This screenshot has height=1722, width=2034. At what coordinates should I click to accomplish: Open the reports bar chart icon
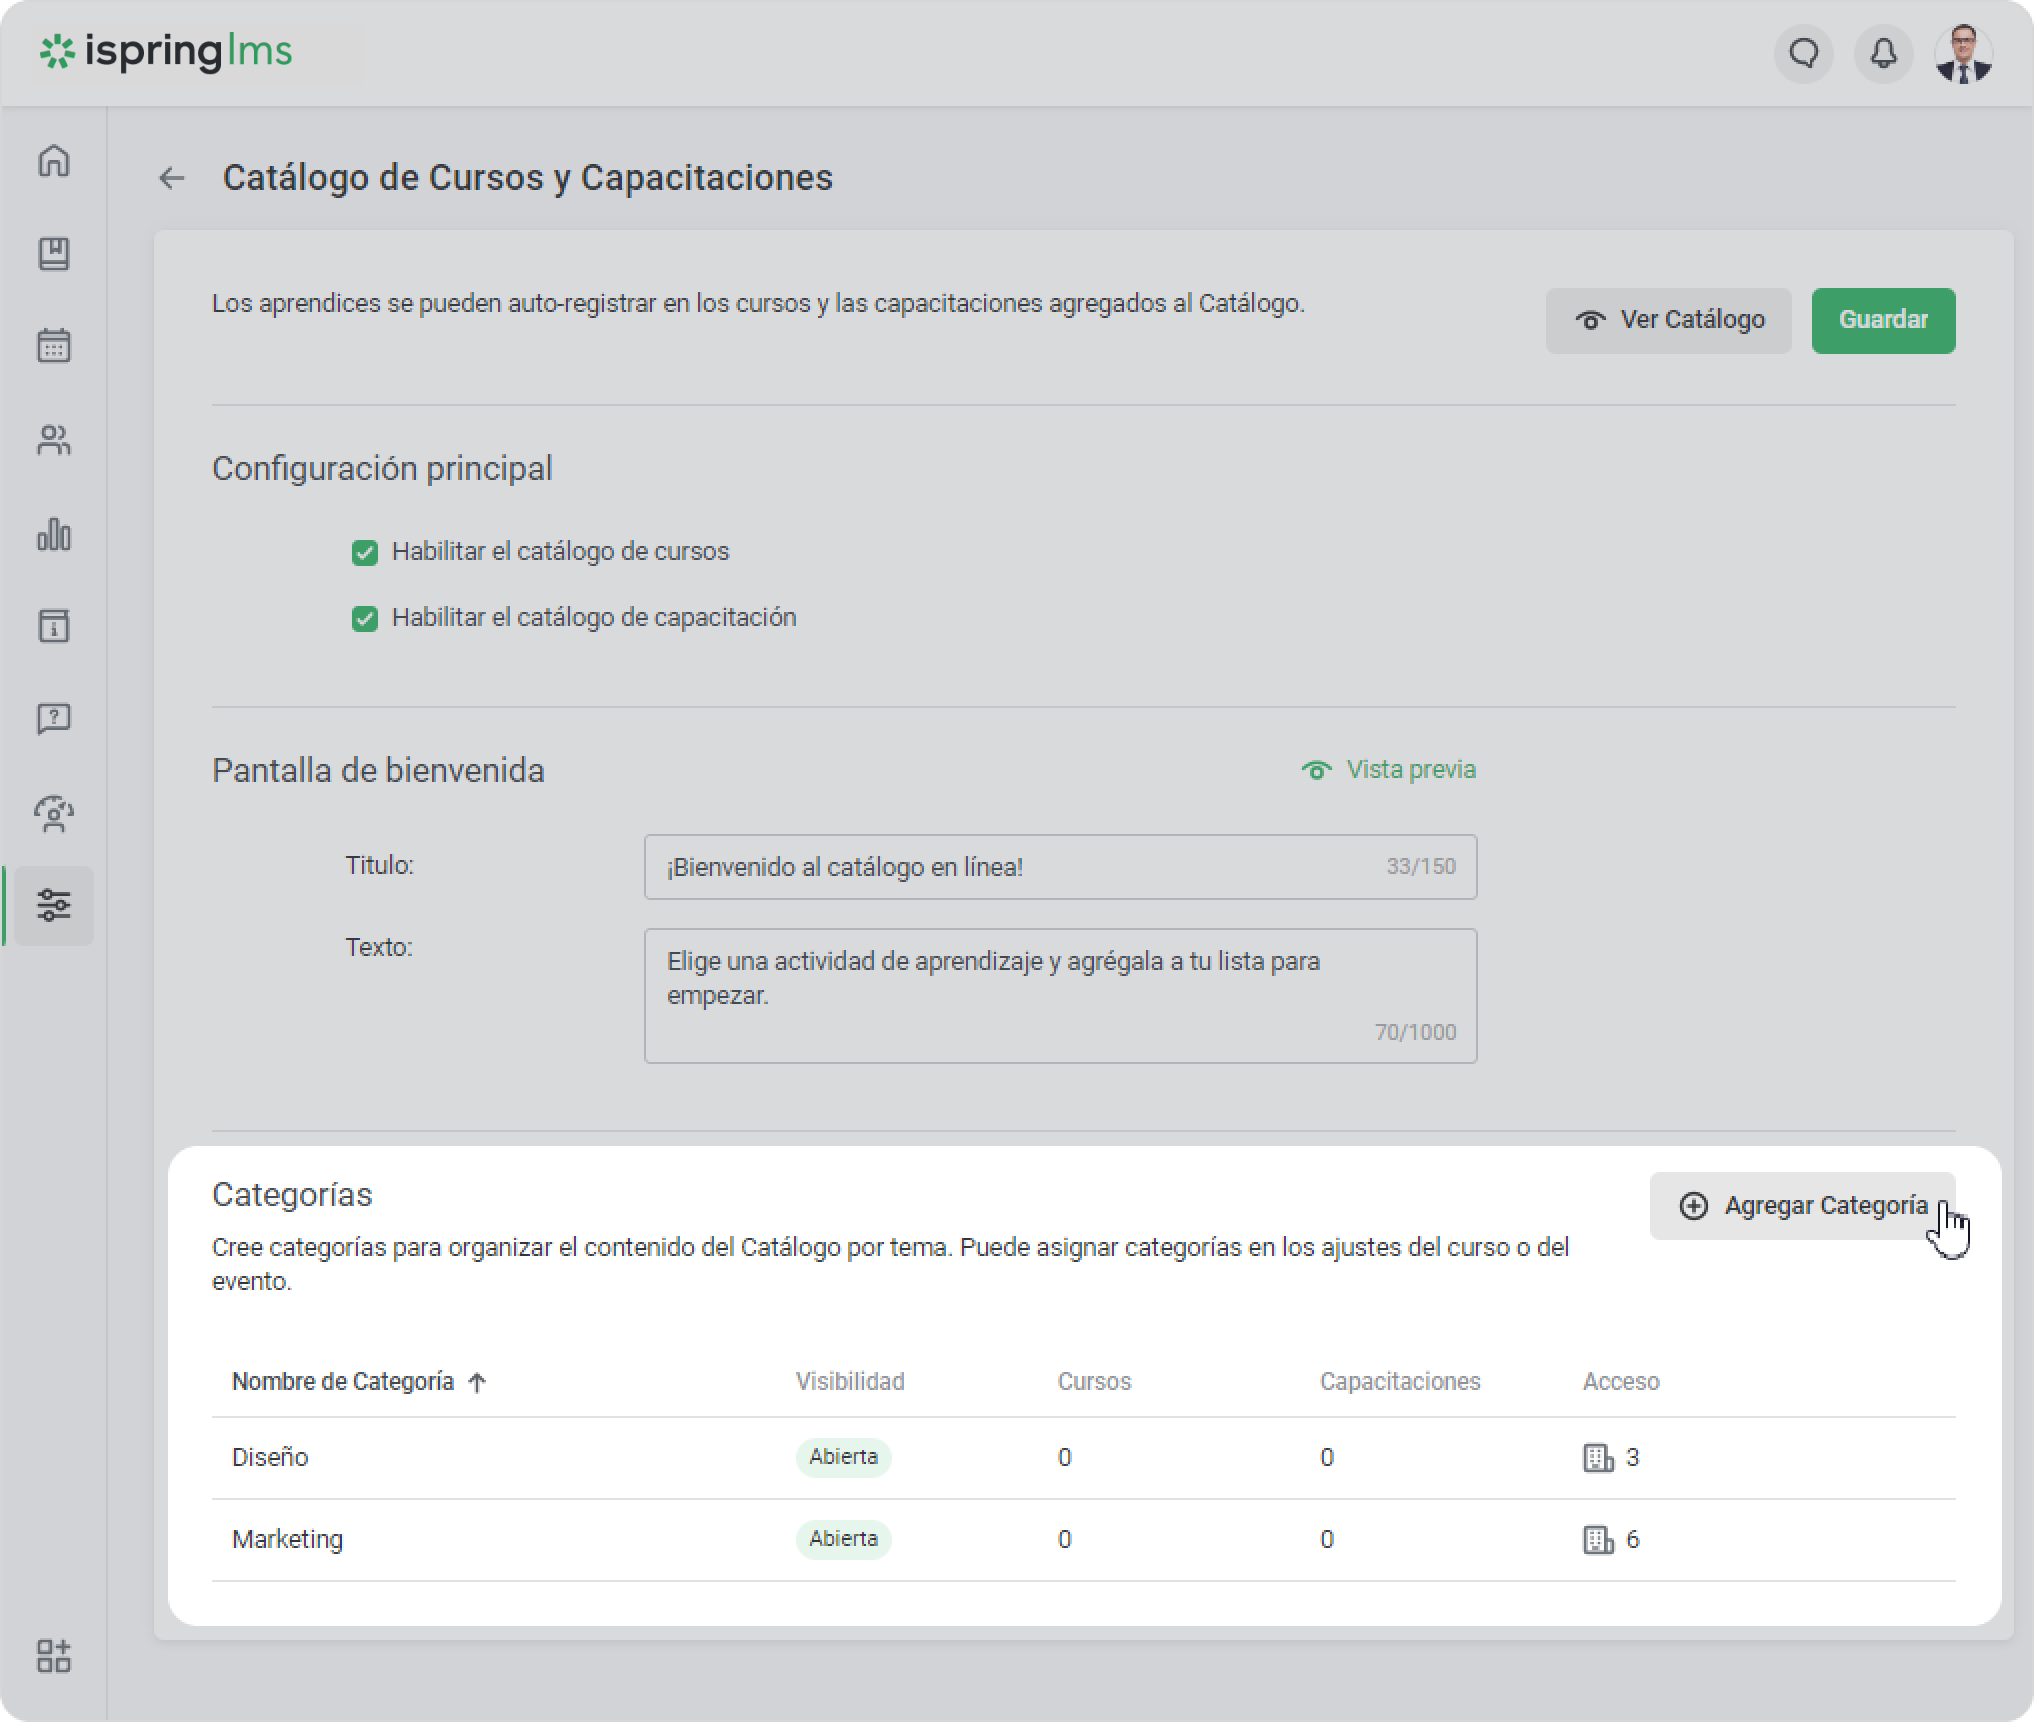click(x=54, y=534)
